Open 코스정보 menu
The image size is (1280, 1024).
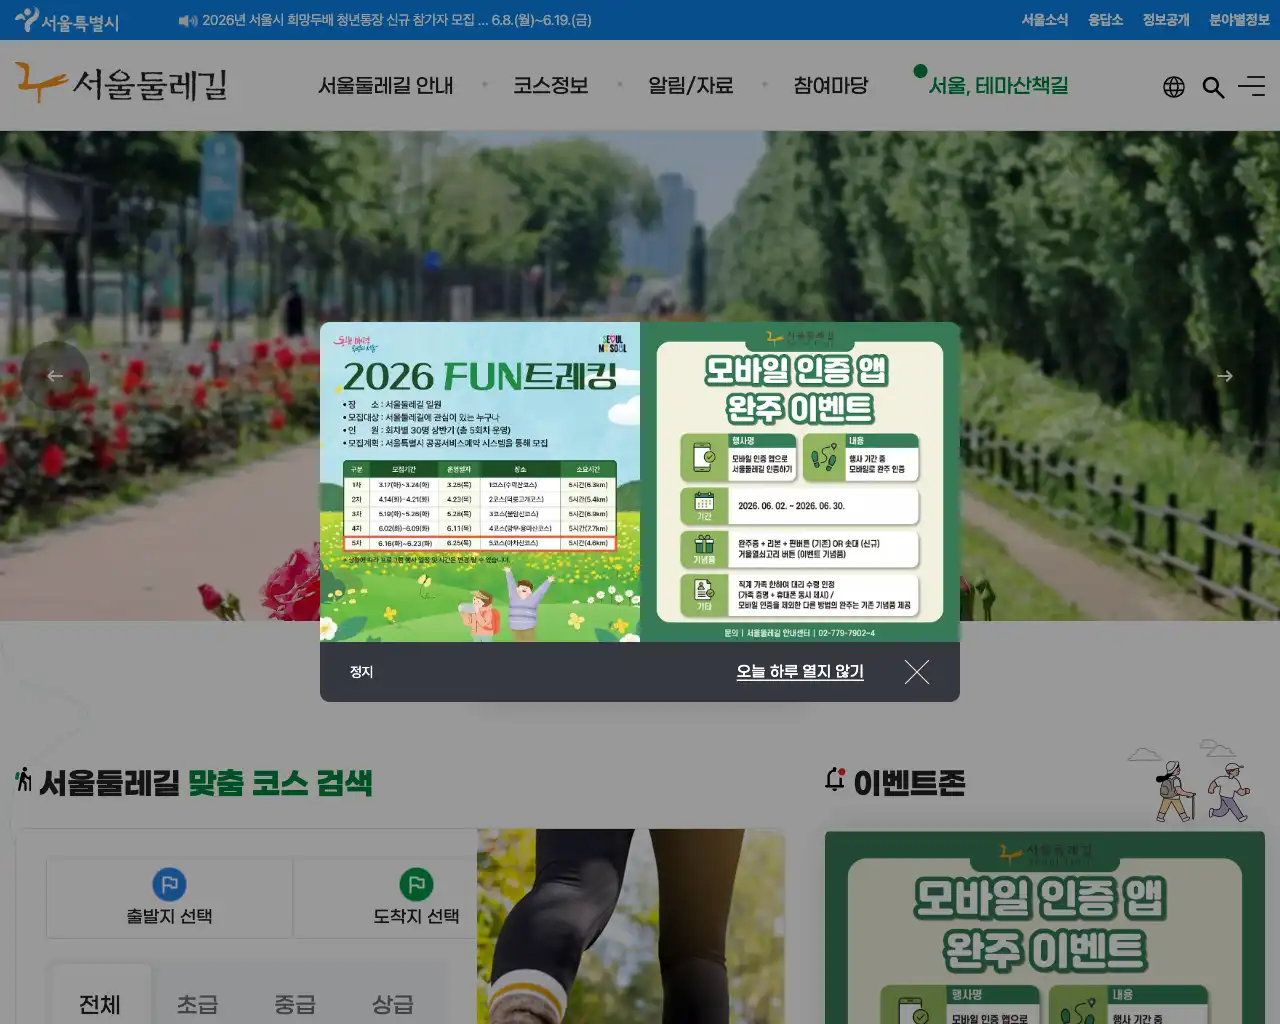pos(551,86)
